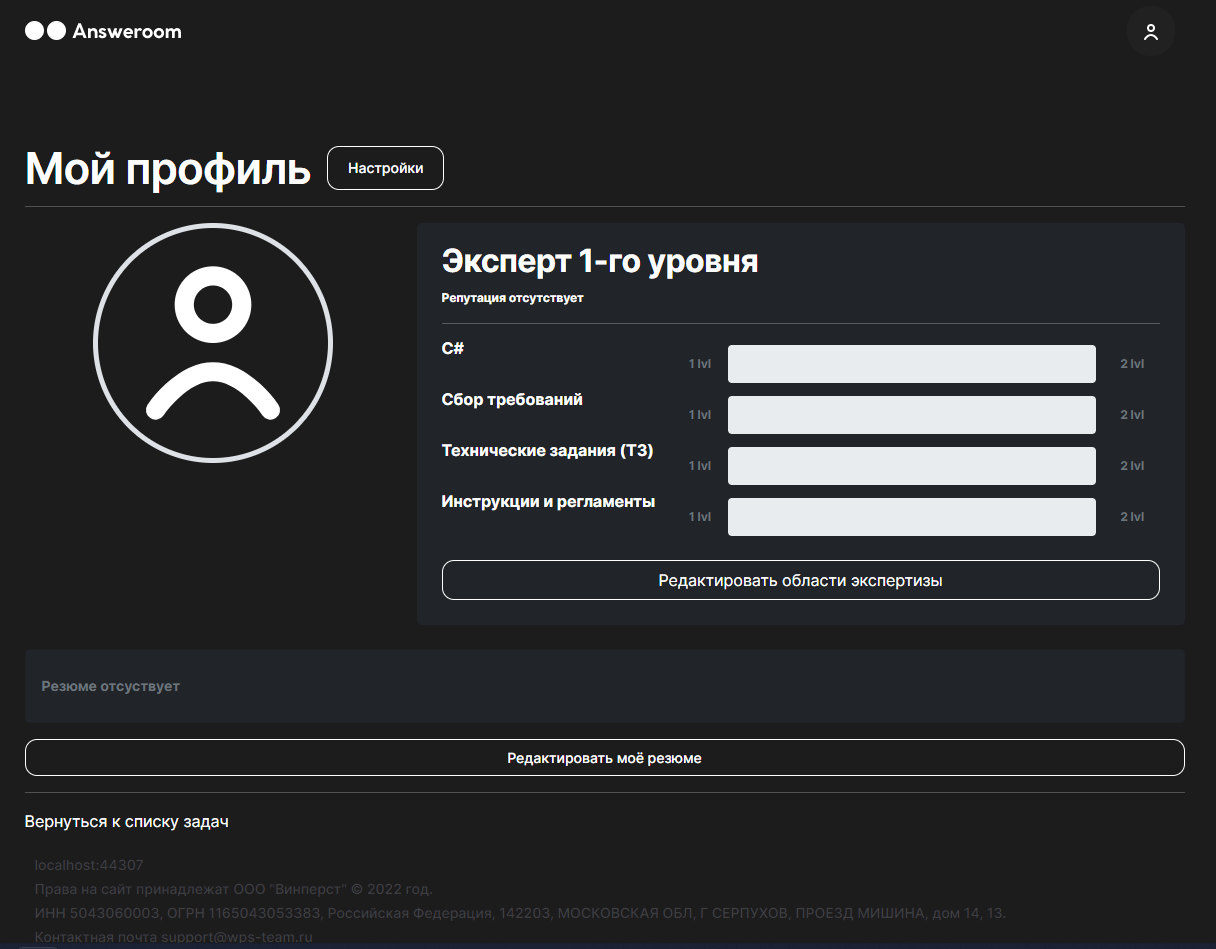Select the C# skill label

click(453, 348)
